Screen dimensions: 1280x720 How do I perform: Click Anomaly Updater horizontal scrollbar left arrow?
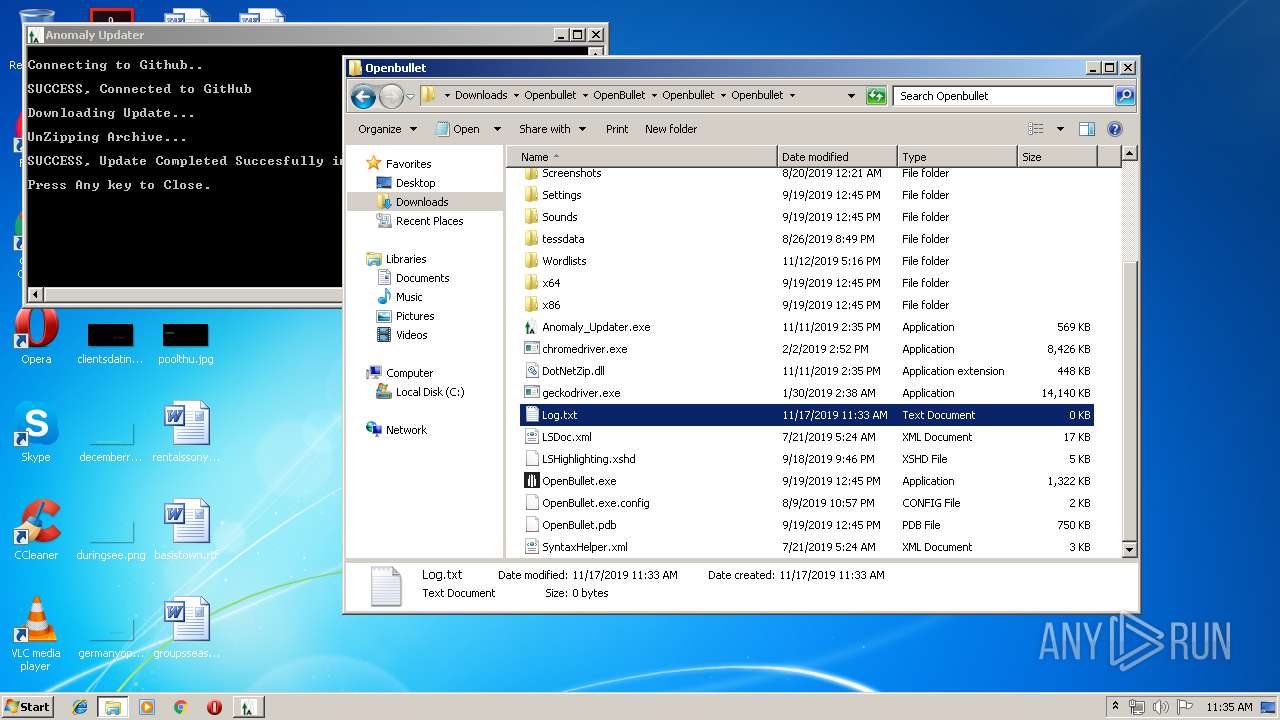coord(36,295)
